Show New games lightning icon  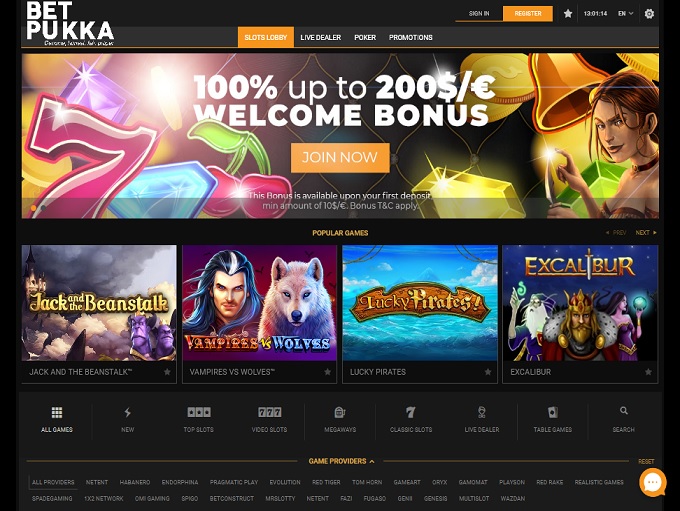click(128, 412)
